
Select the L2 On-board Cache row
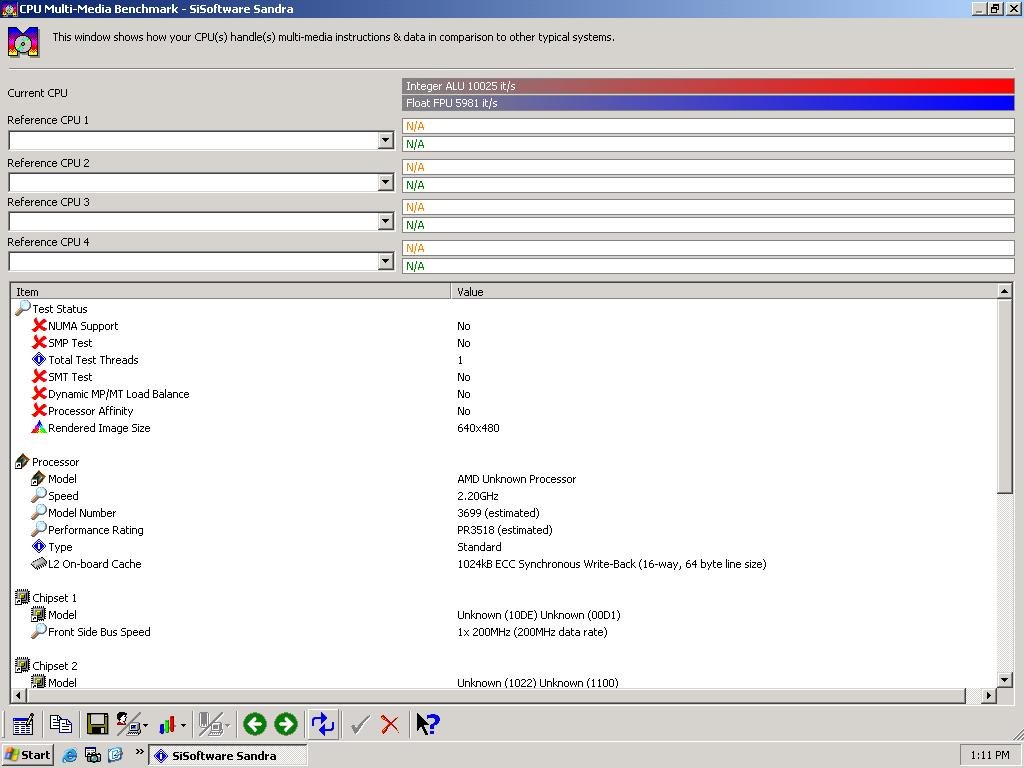pyautogui.click(x=503, y=564)
